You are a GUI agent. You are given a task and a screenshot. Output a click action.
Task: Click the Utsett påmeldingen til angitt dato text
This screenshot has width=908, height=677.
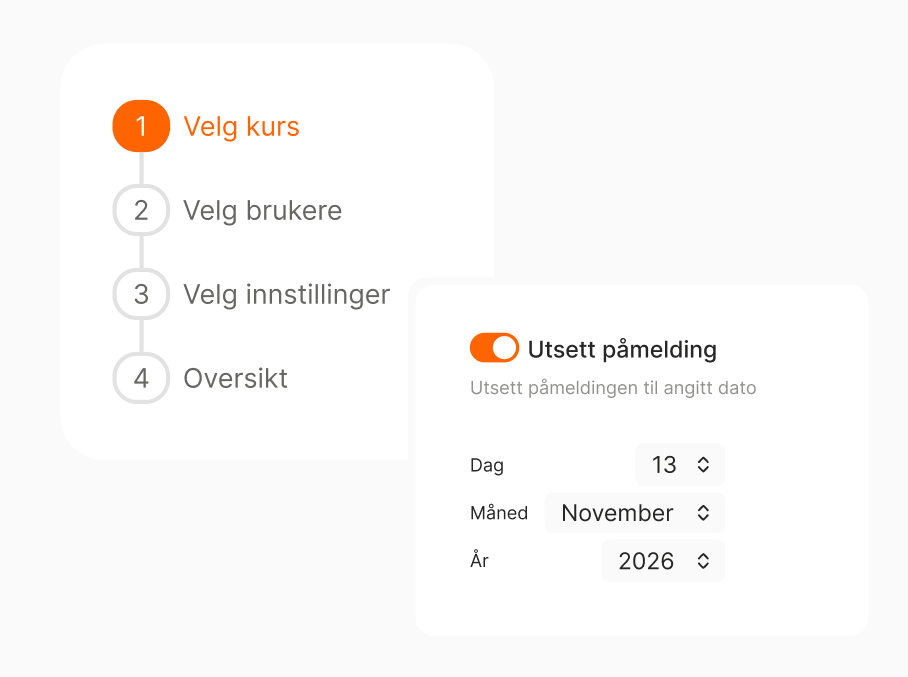[x=613, y=388]
